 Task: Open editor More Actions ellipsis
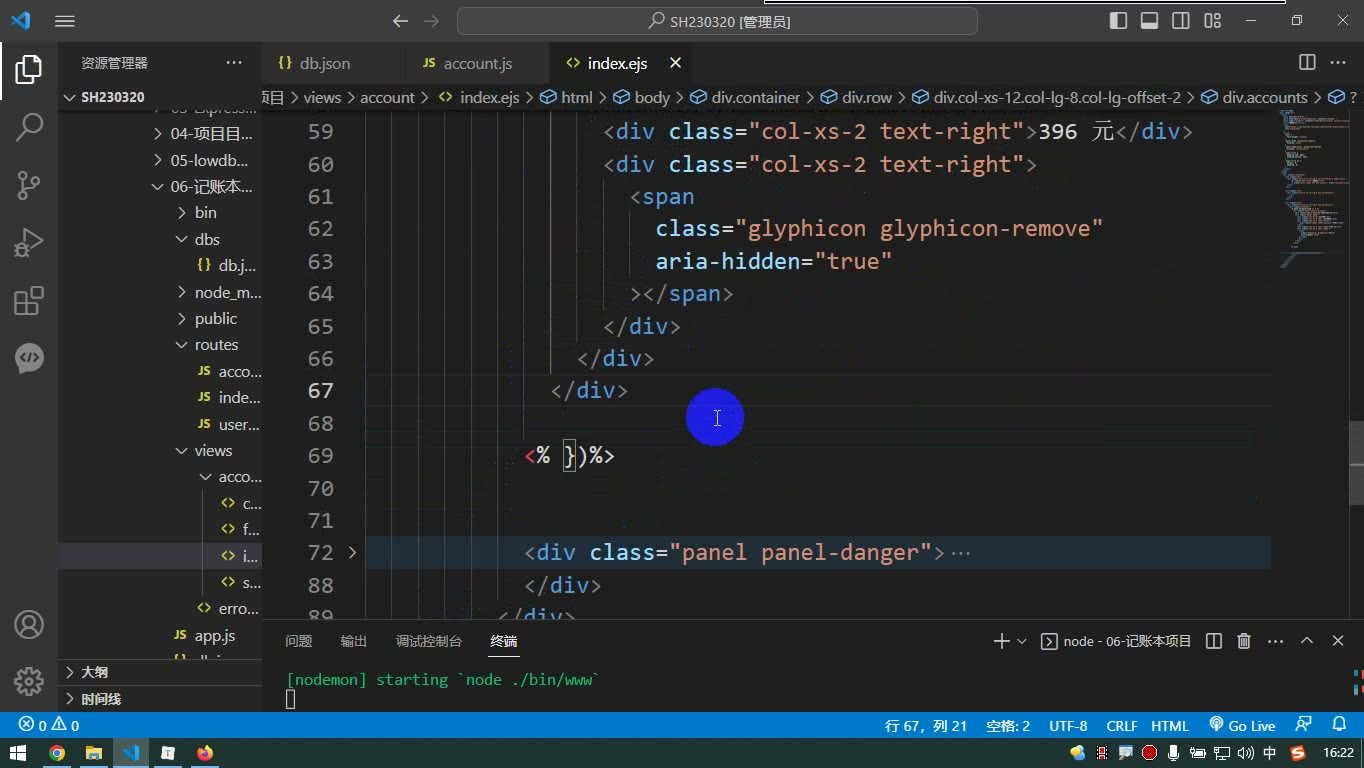[1337, 62]
